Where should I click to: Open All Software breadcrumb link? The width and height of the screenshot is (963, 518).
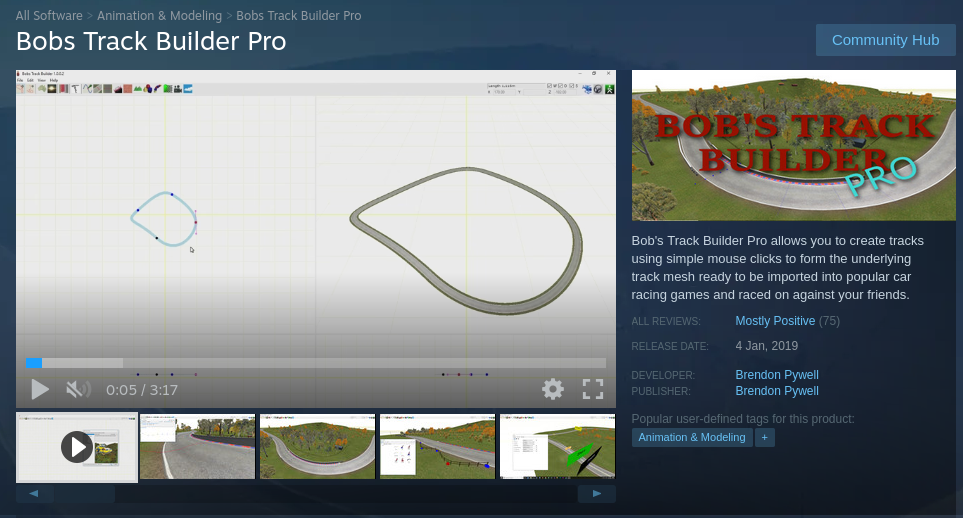point(49,16)
